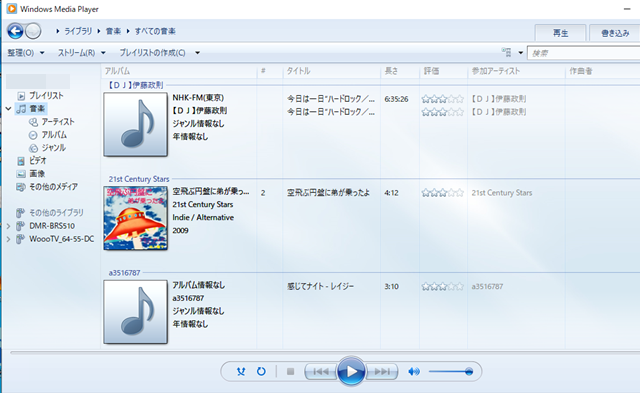The image size is (640, 393).
Task: Click the seek bar above playback controls
Action: tap(325, 352)
